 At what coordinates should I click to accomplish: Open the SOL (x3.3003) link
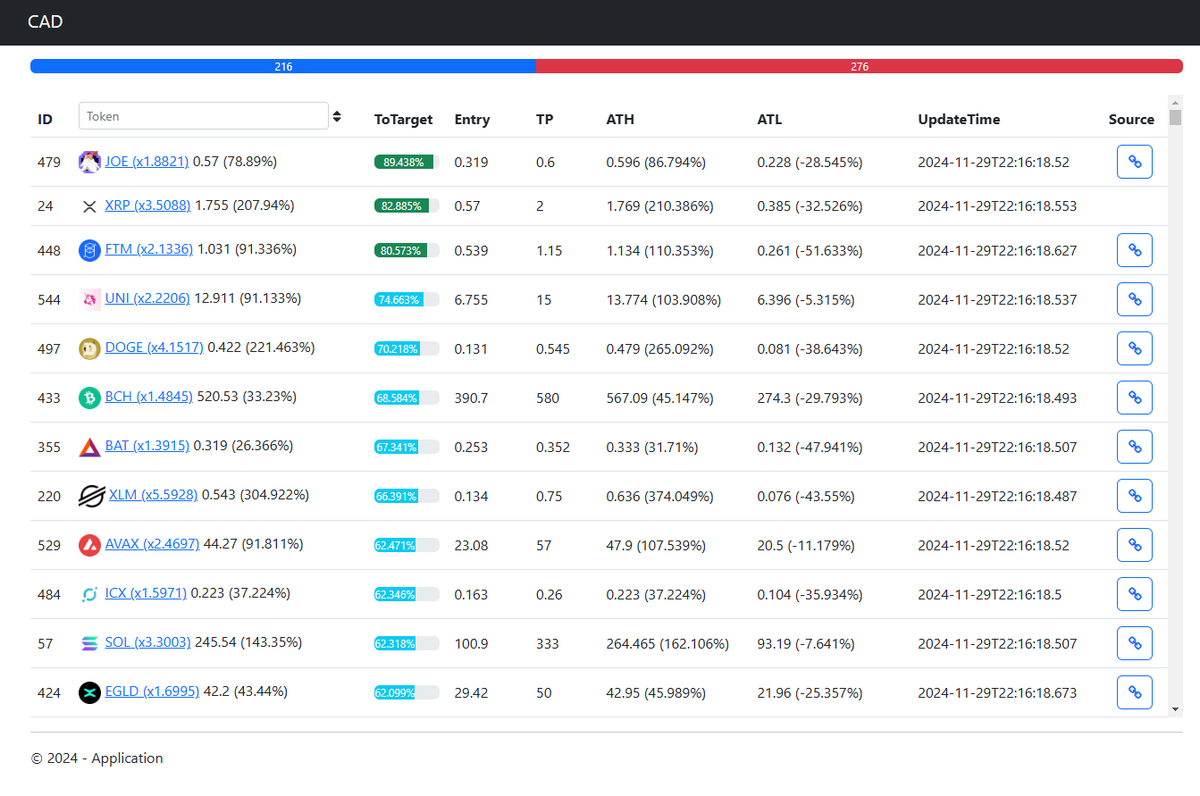(x=148, y=642)
